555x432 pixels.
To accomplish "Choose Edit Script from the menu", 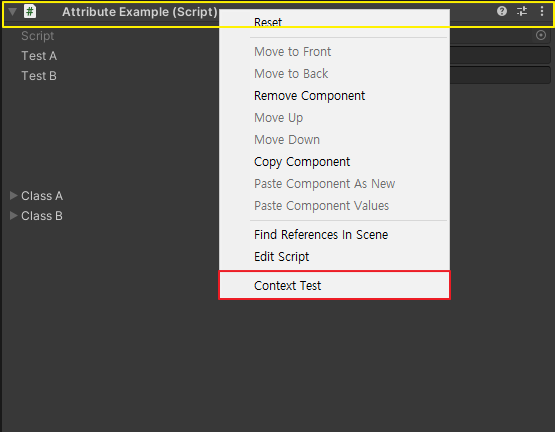I will pos(334,256).
